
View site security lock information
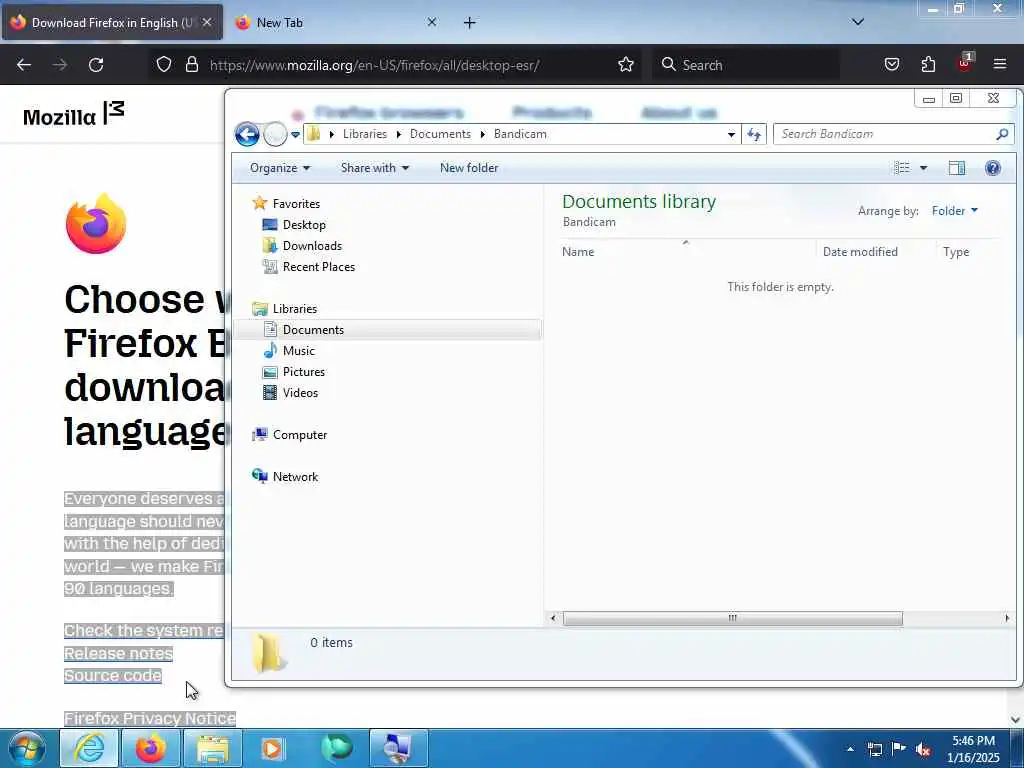[191, 65]
